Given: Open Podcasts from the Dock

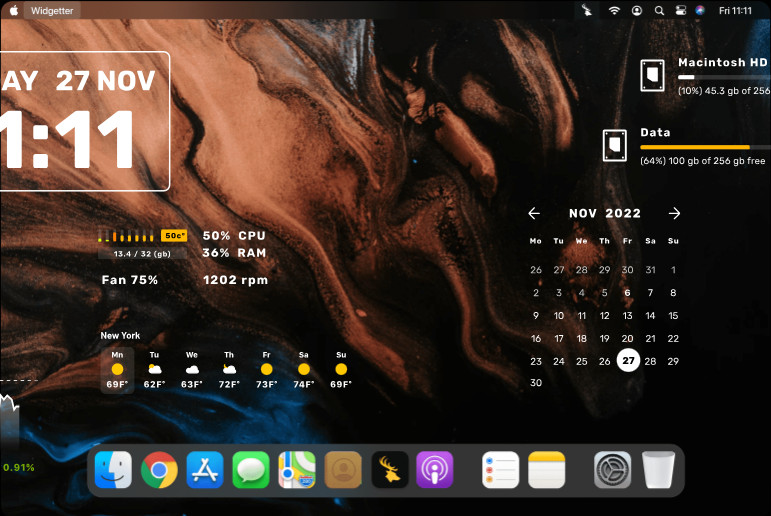Looking at the screenshot, I should pos(435,470).
